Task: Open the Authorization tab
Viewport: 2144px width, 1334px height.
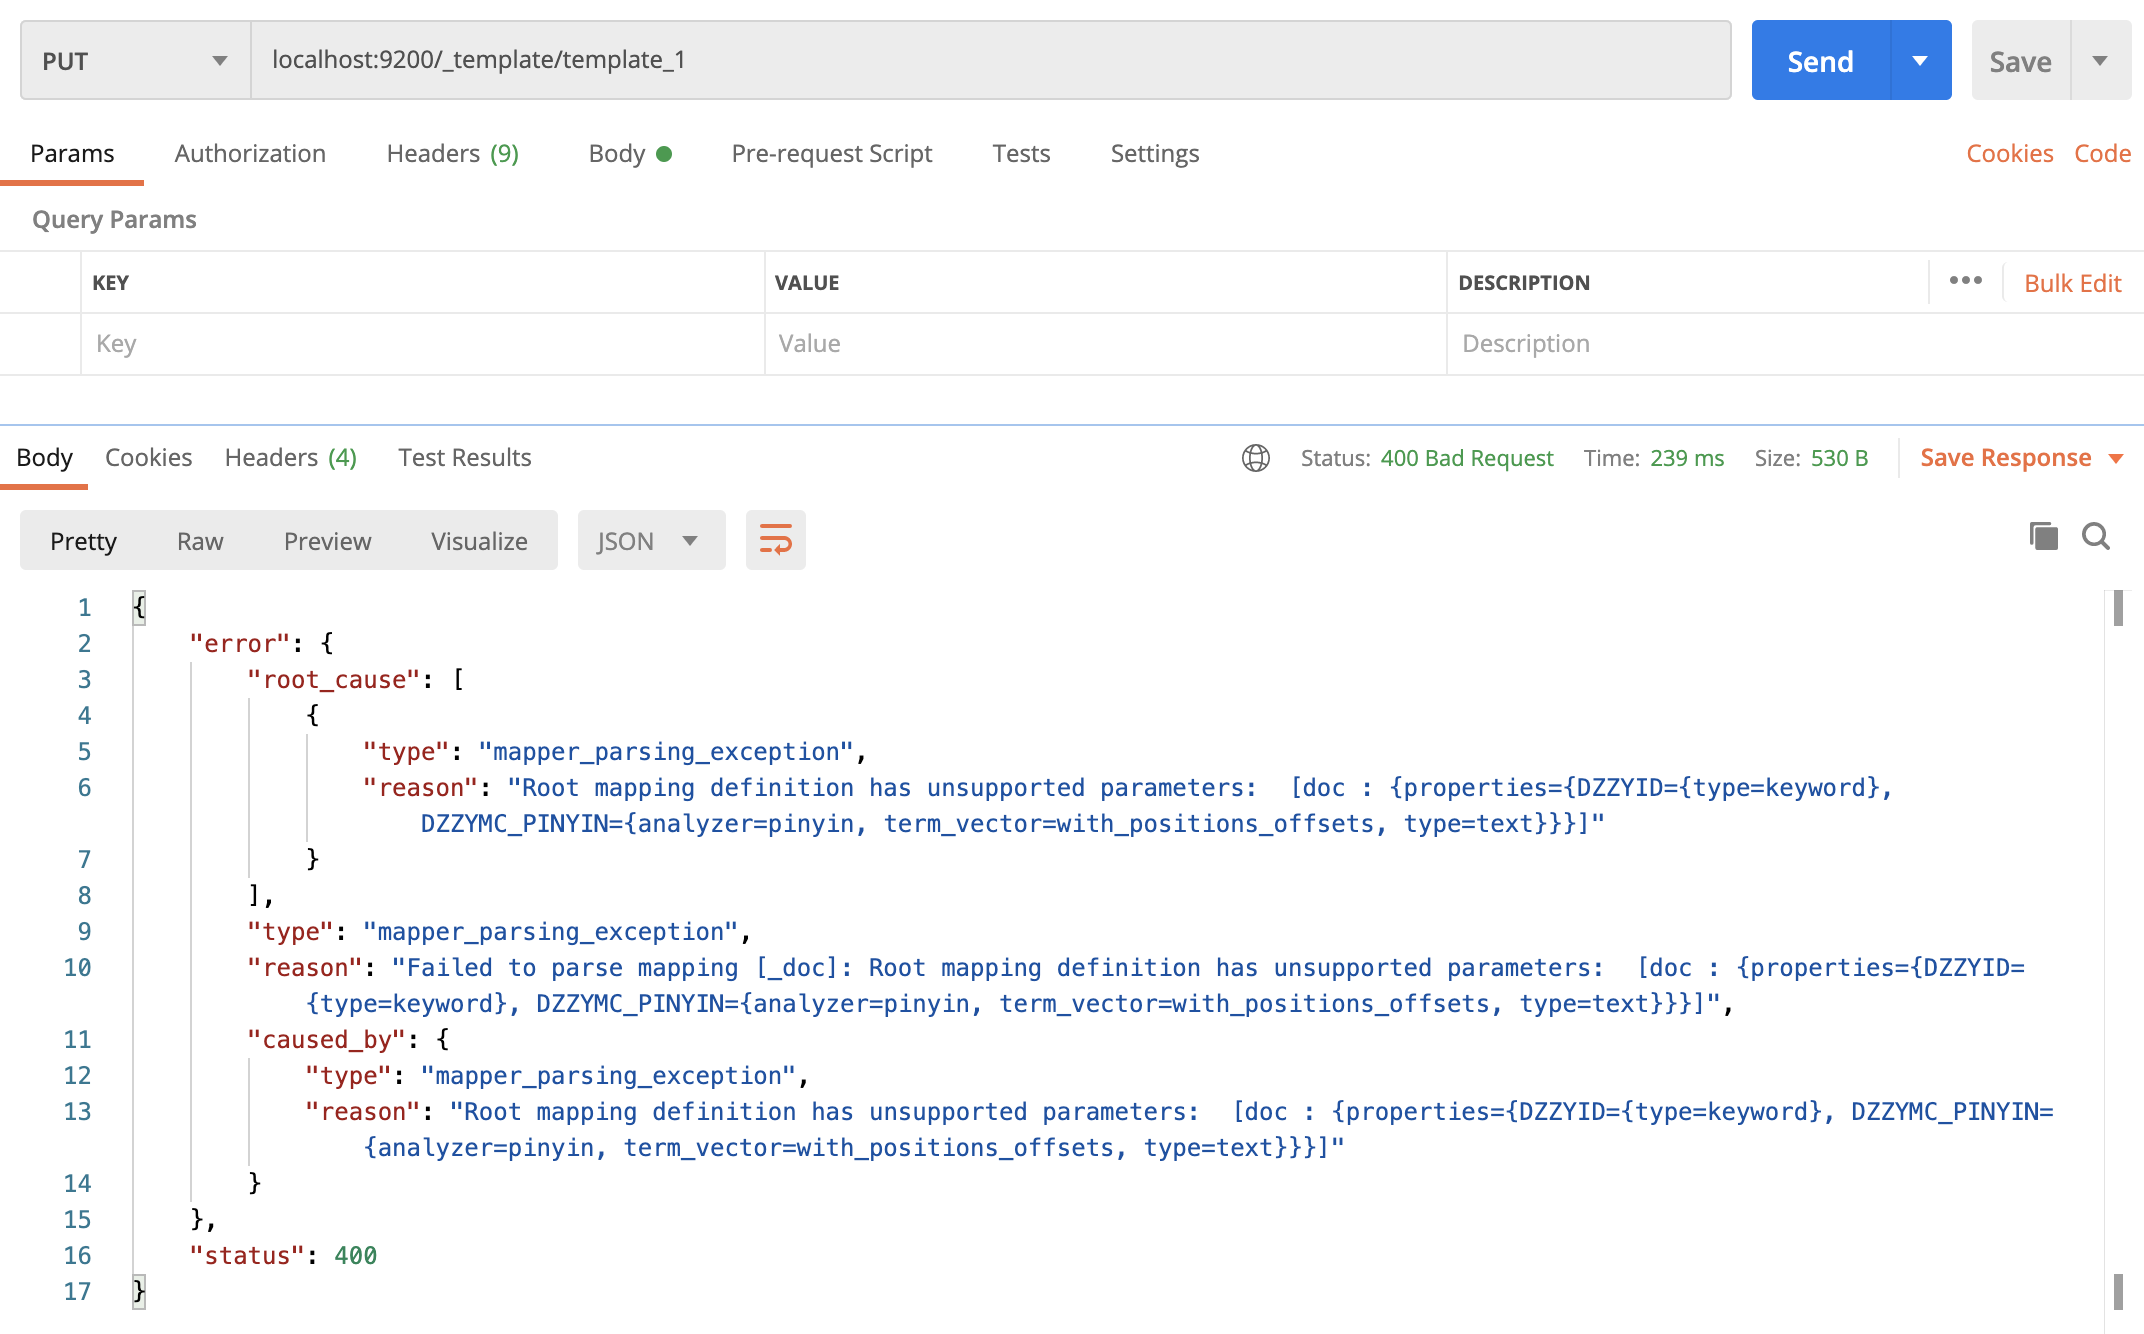Action: [250, 153]
